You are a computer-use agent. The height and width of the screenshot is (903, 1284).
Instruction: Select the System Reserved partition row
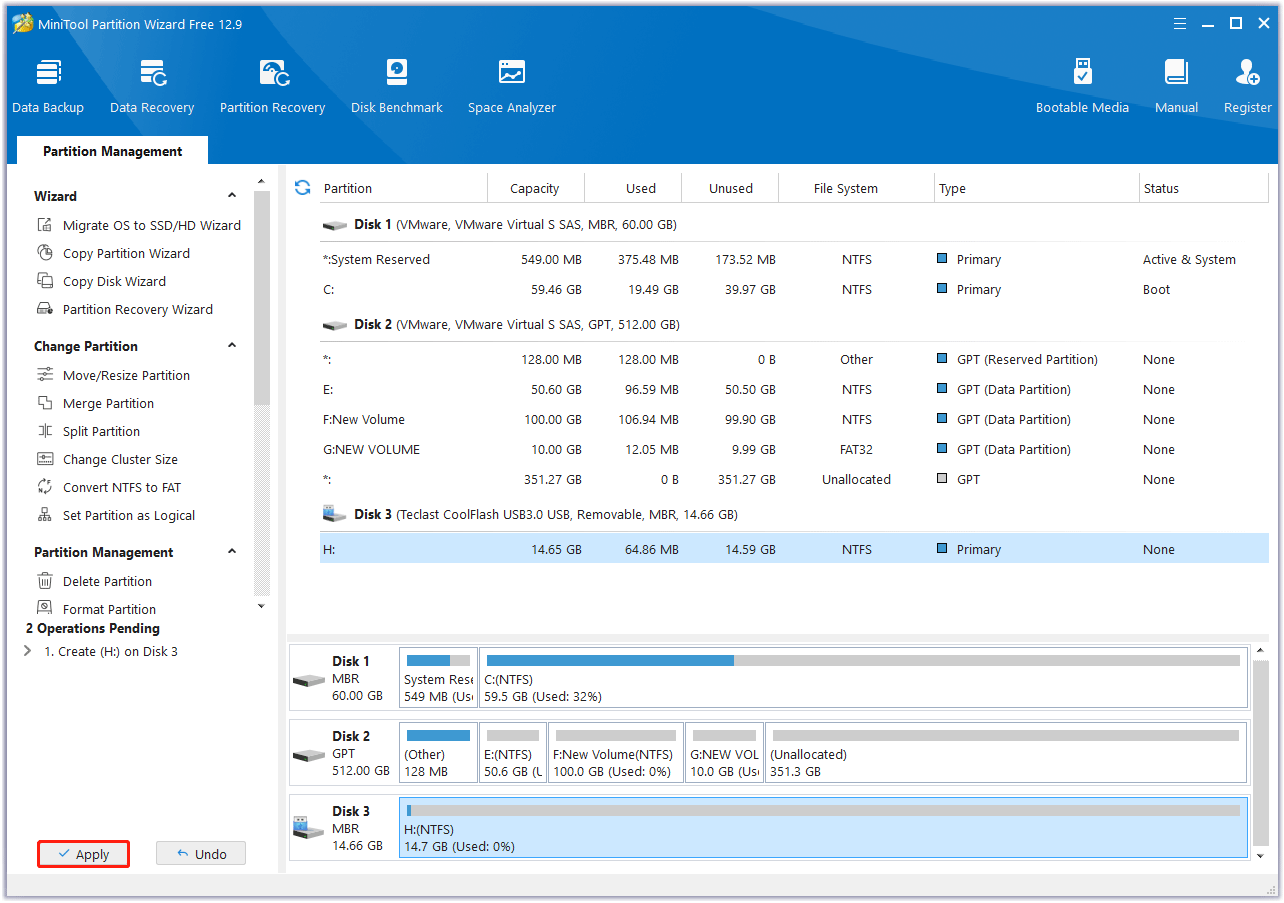(x=794, y=259)
